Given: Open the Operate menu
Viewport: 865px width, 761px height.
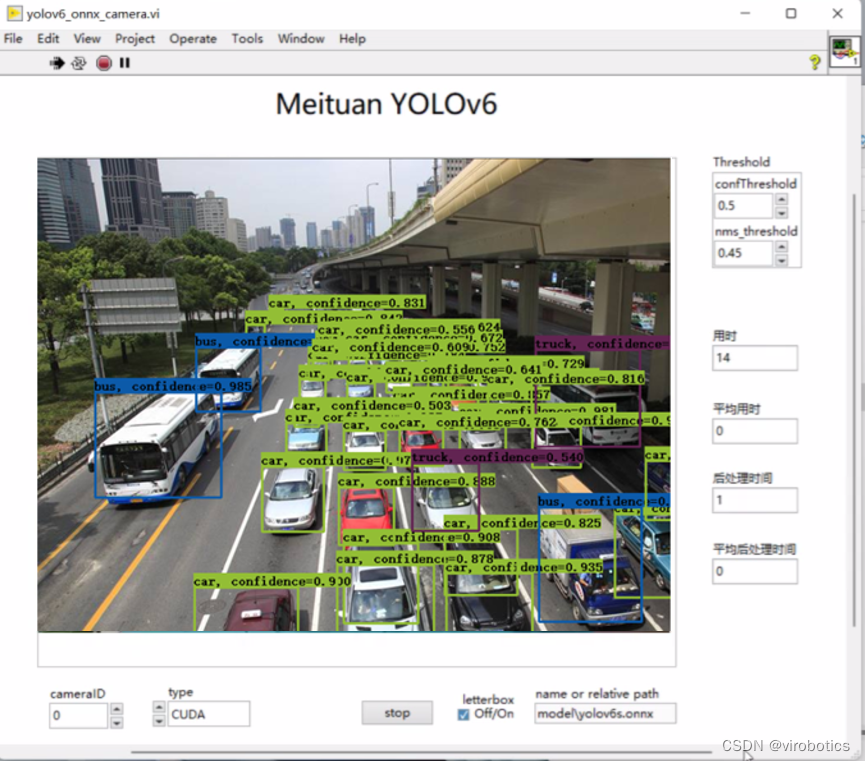Looking at the screenshot, I should [193, 39].
